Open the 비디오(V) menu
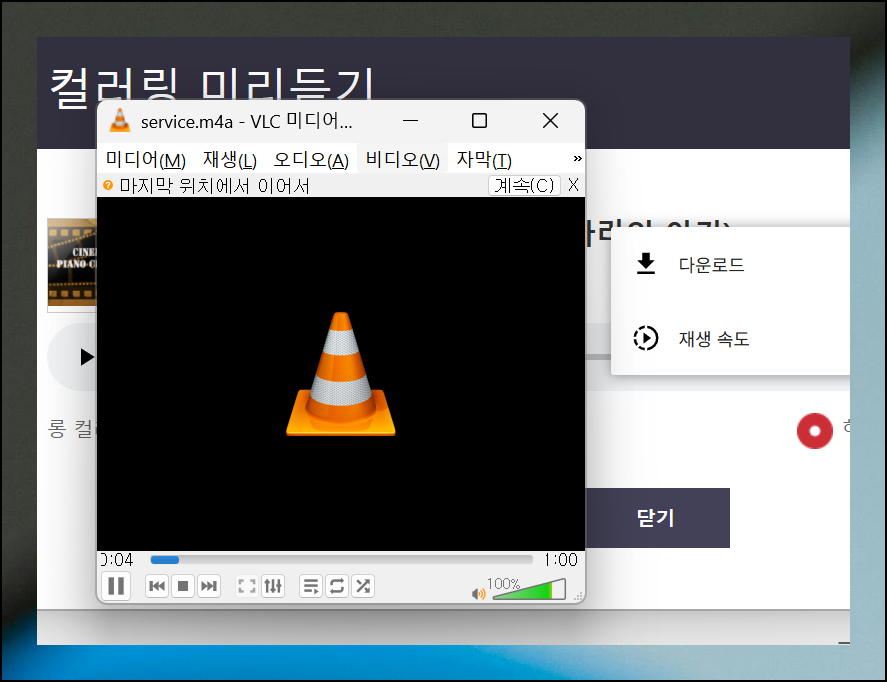The height and width of the screenshot is (682, 887). tap(402, 160)
